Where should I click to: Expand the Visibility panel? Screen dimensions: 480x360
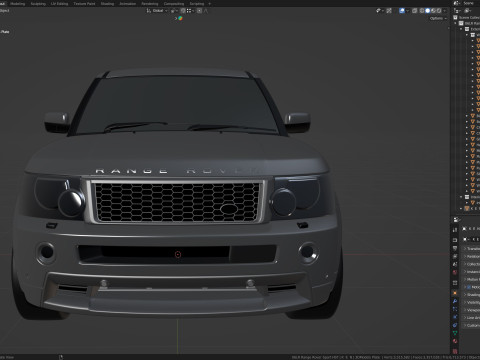[472, 302]
